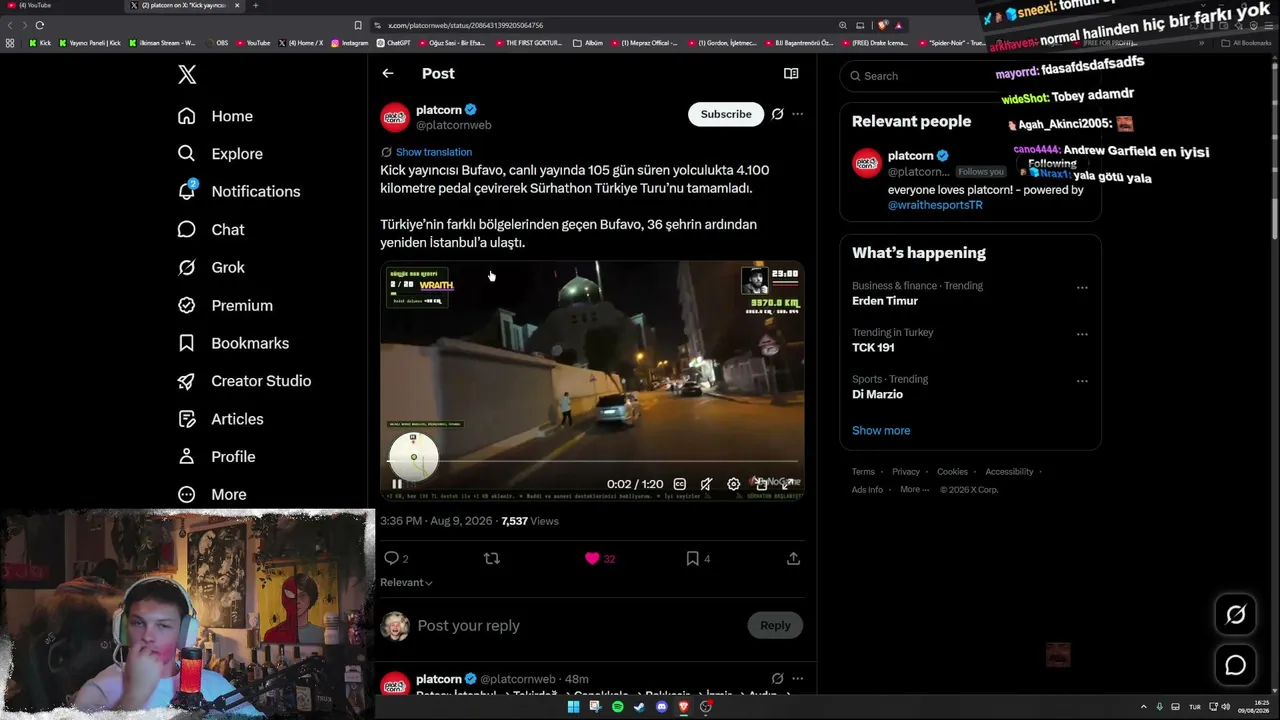Go to Explore in the sidebar

(220, 154)
